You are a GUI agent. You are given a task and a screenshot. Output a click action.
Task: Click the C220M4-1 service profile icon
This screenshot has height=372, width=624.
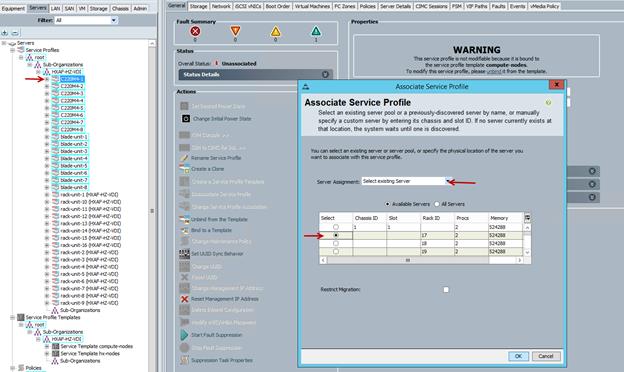(55, 79)
